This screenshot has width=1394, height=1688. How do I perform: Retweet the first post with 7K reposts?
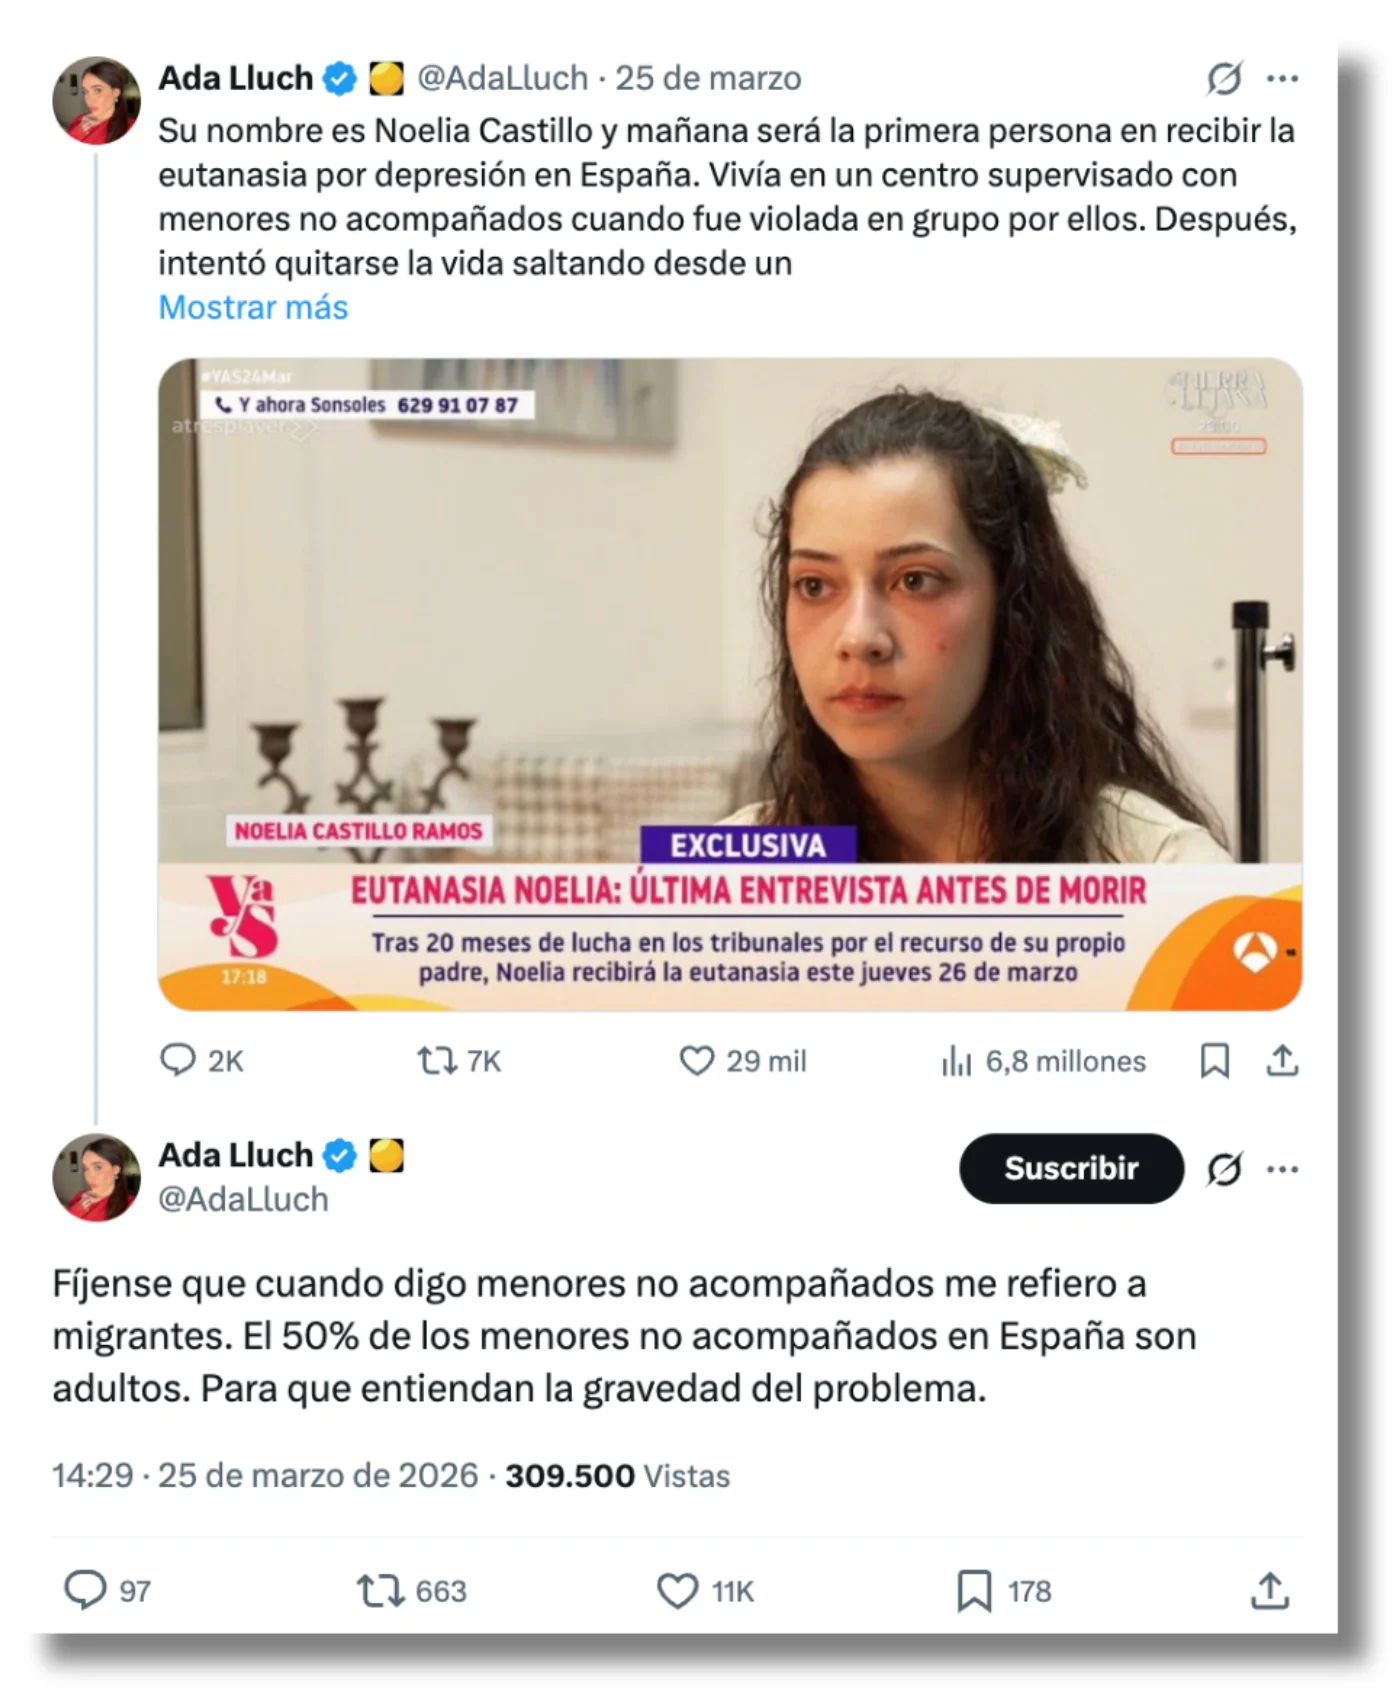437,1060
